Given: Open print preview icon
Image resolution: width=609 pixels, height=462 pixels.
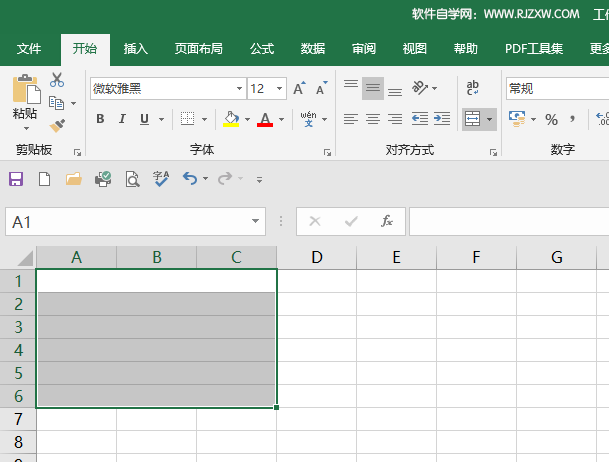Looking at the screenshot, I should pos(132,179).
